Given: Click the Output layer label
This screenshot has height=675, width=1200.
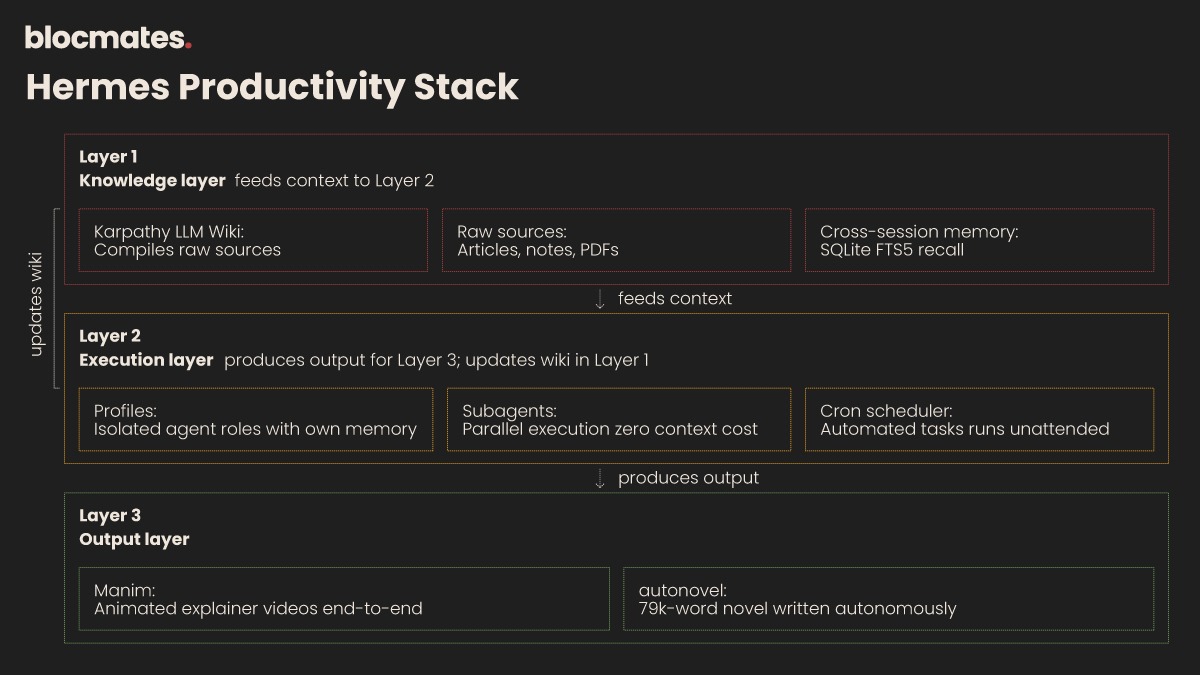Looking at the screenshot, I should pos(134,540).
